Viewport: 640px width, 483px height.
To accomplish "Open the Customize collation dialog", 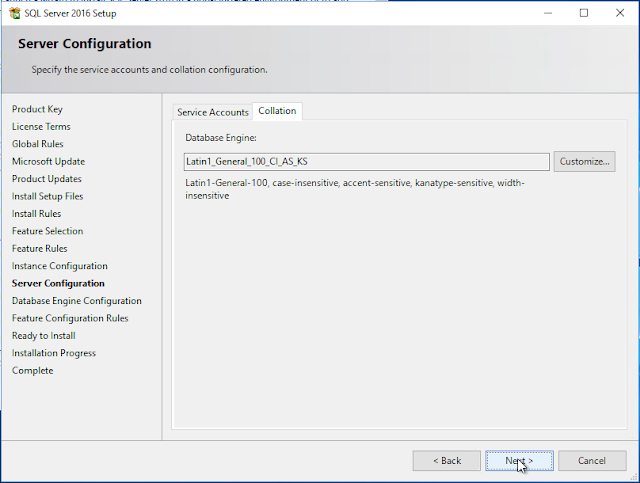I will [x=584, y=162].
